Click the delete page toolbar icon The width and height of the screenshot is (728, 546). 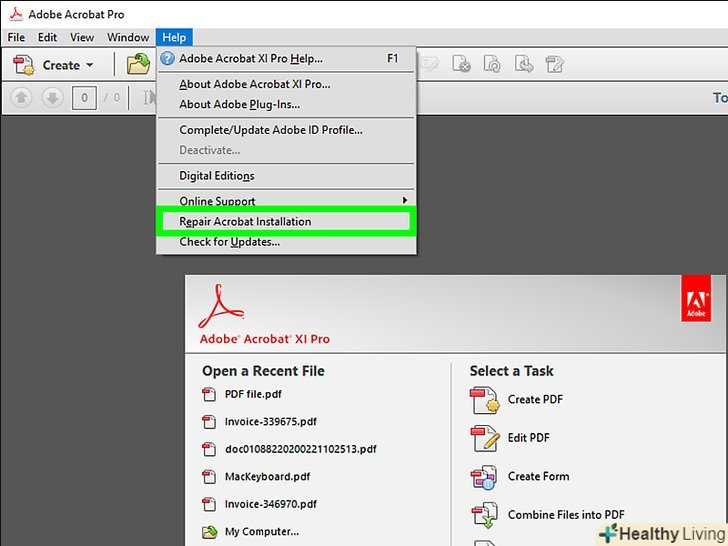click(461, 64)
